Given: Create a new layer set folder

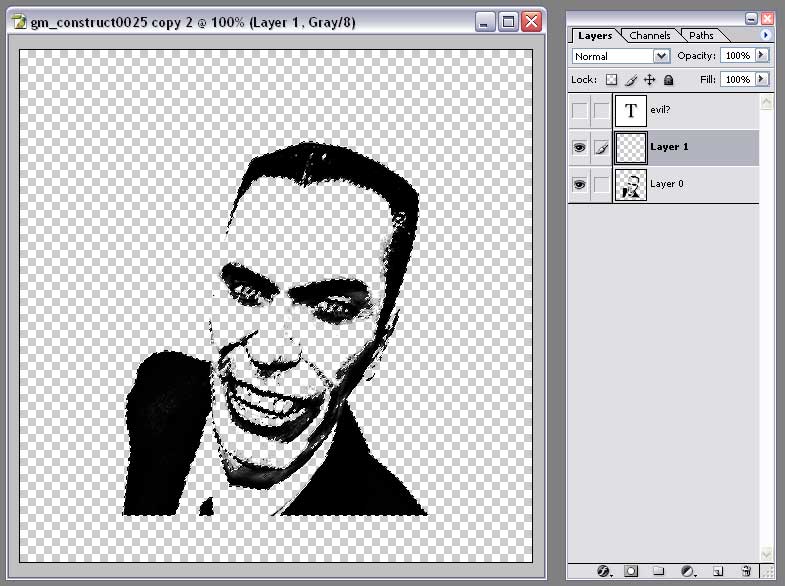Looking at the screenshot, I should coord(660,571).
